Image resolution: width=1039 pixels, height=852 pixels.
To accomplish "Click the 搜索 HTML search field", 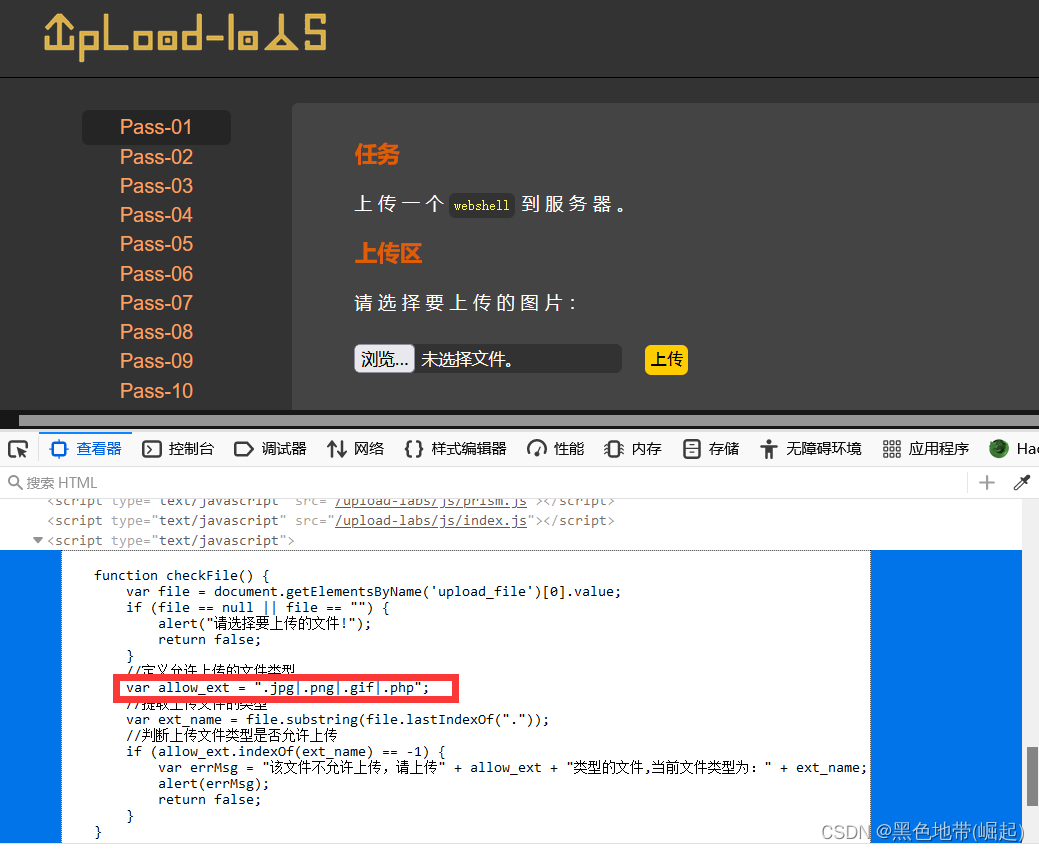I will (x=484, y=483).
